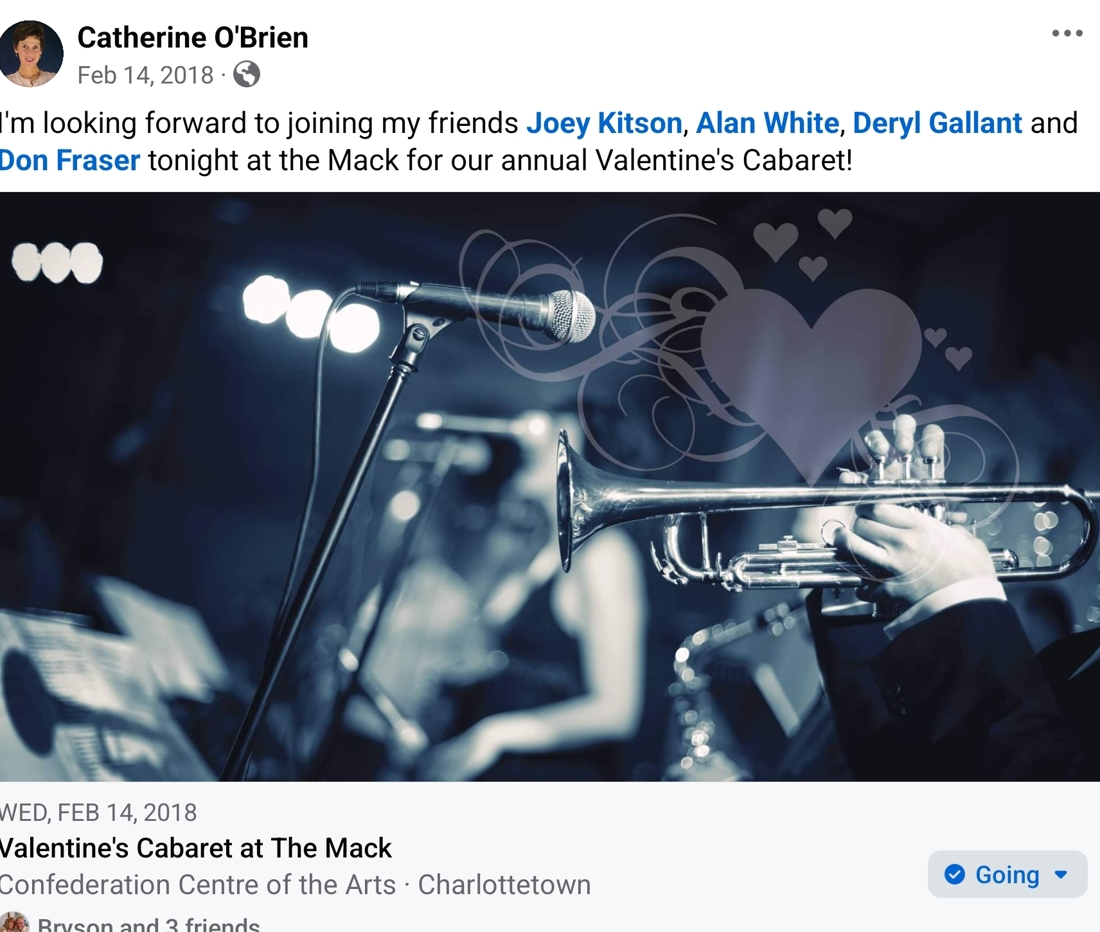Expand the Going dropdown arrow
Viewport: 1100px width, 932px height.
coord(1061,874)
